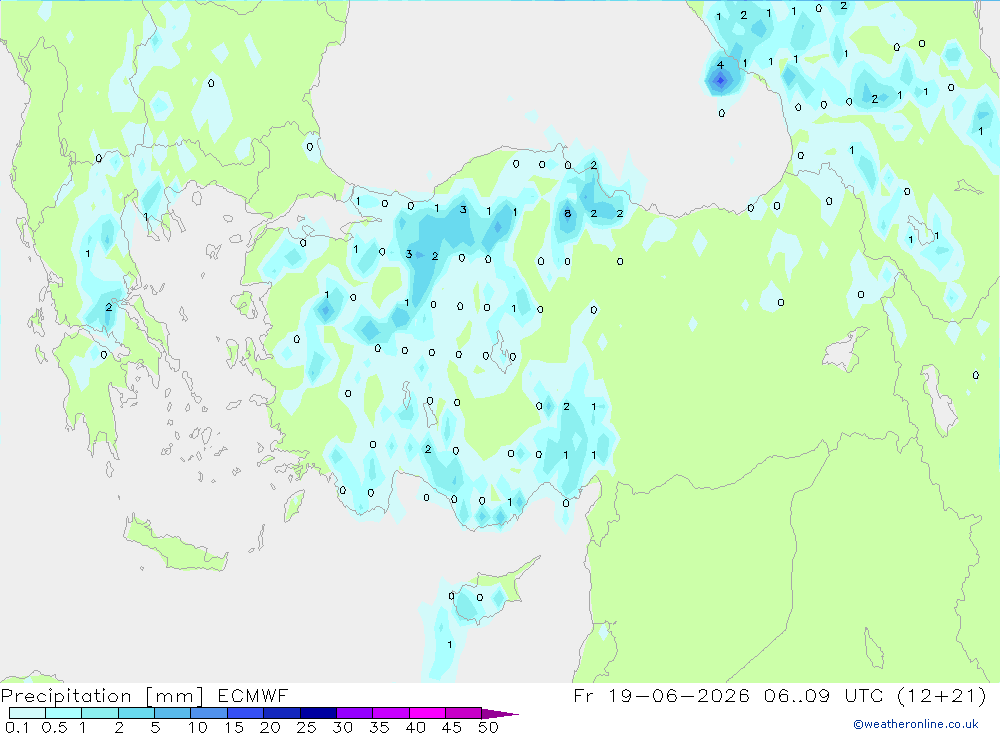Click the 'Precipitation' title word
This screenshot has width=1000, height=733.
pyautogui.click(x=66, y=696)
